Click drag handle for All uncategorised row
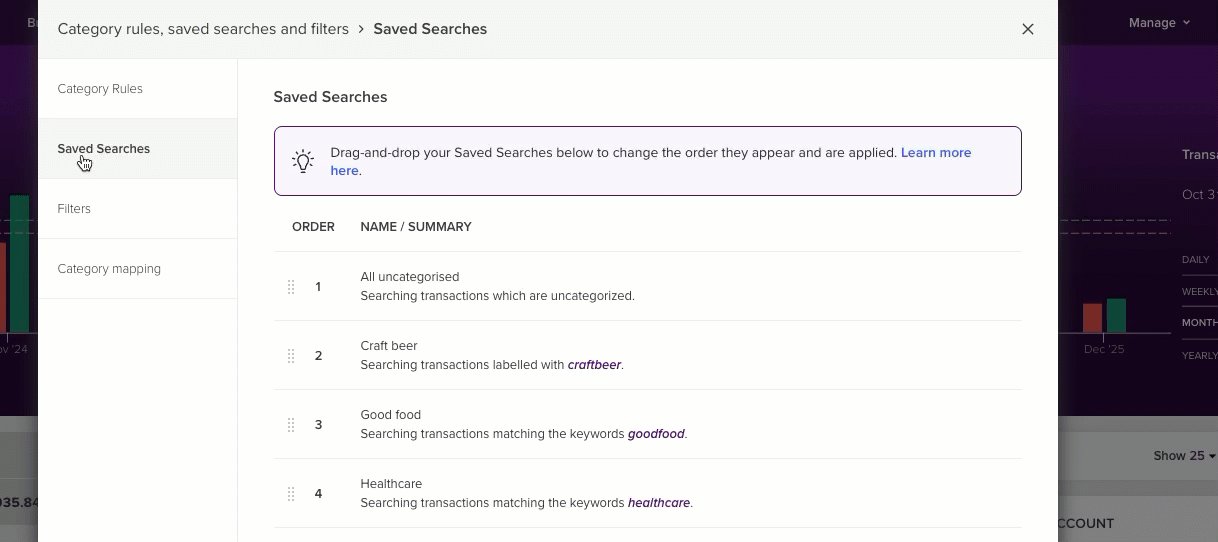This screenshot has width=1218, height=542. click(x=291, y=287)
